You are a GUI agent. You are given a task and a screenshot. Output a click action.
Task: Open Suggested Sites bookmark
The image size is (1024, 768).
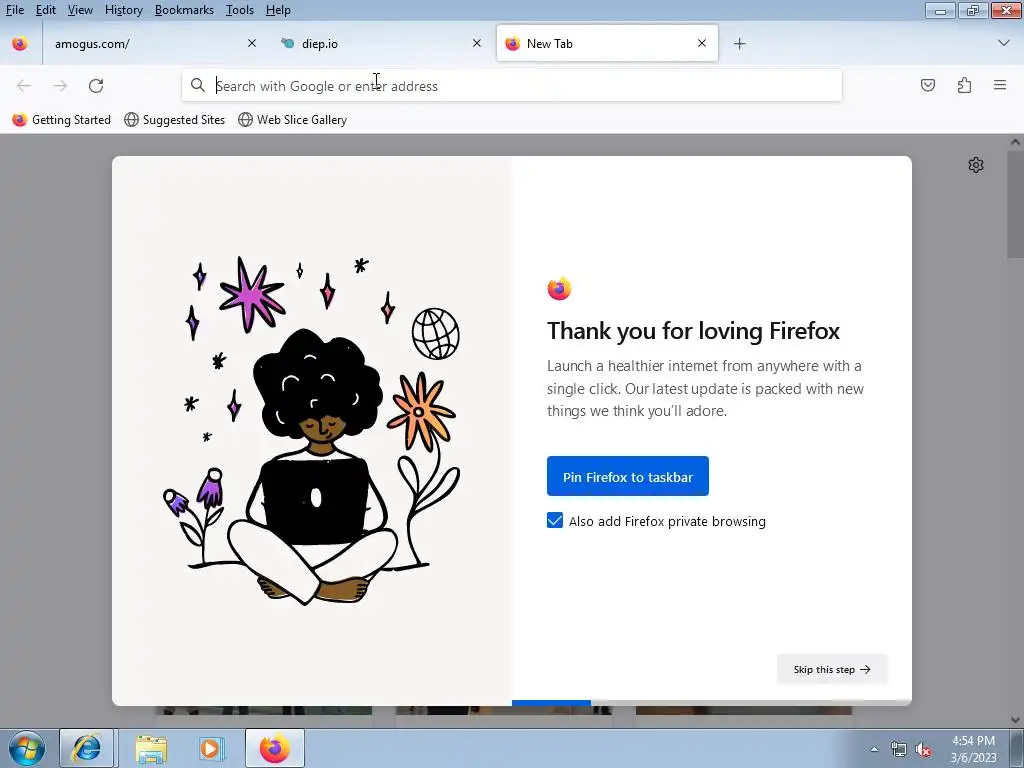click(x=174, y=120)
